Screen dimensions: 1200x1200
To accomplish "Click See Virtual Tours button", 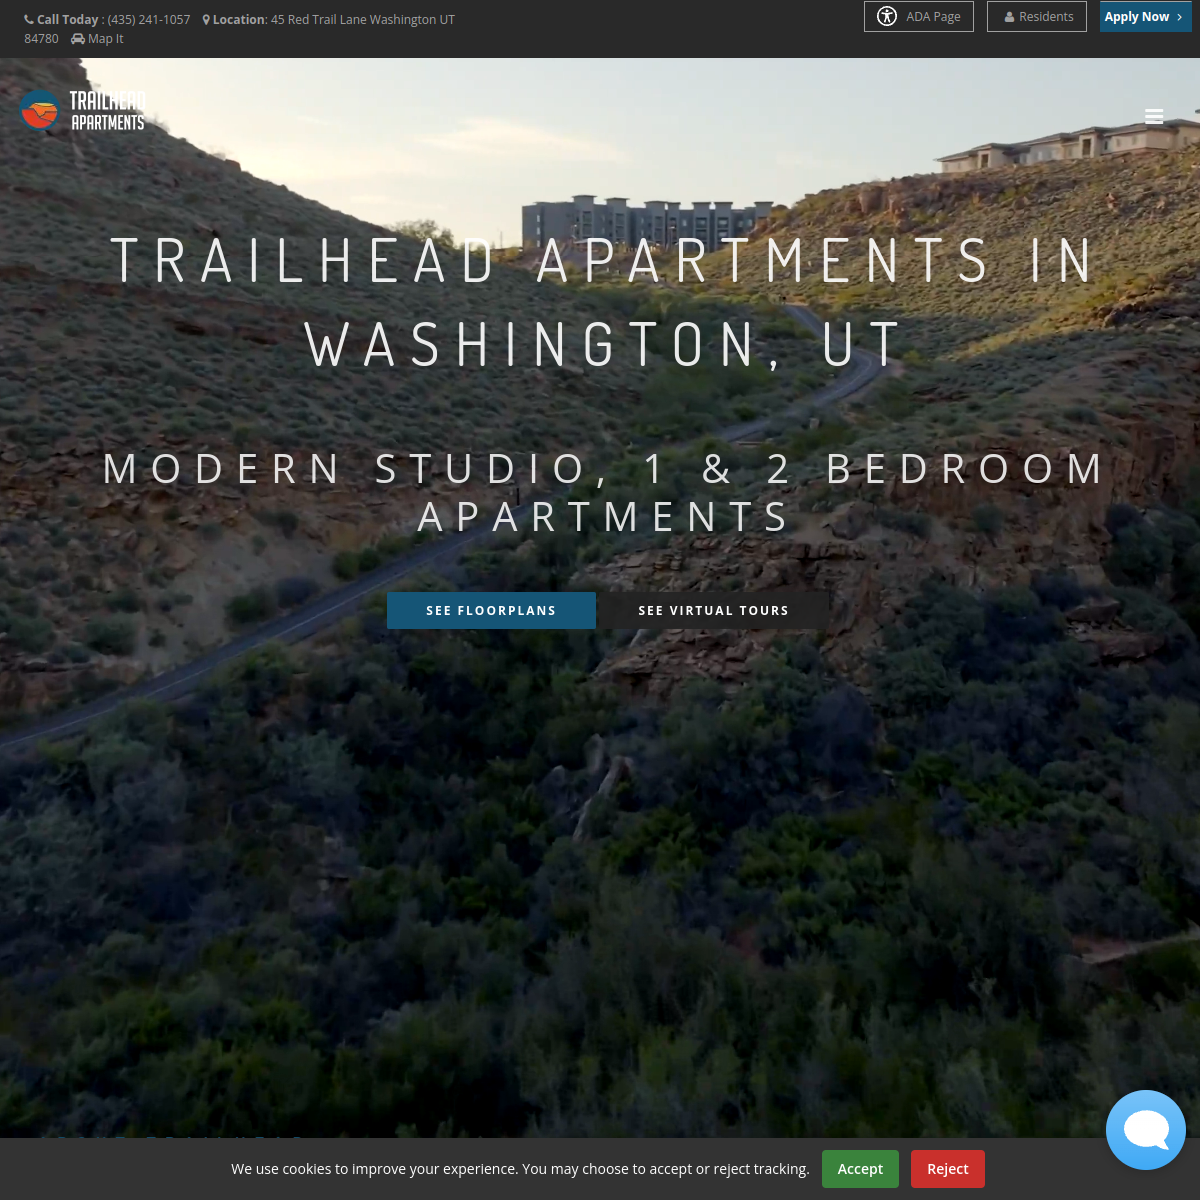I will [x=714, y=610].
